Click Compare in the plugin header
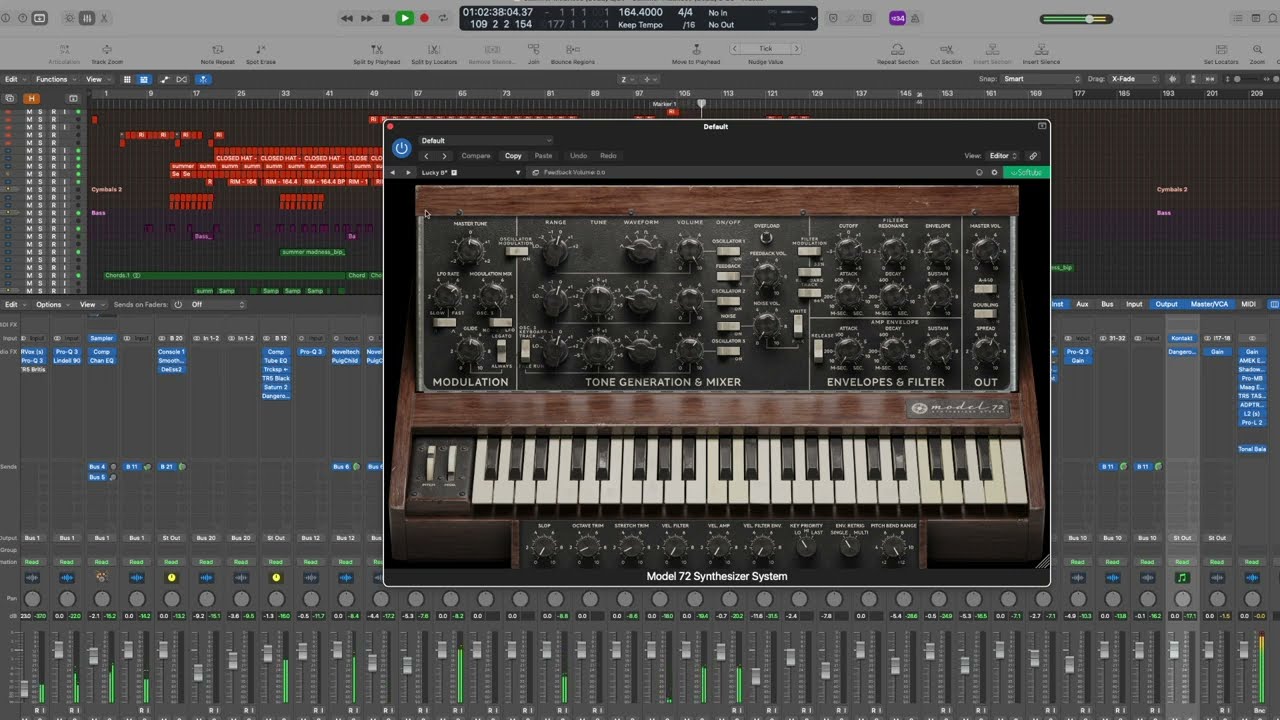This screenshot has height=720, width=1280. (476, 156)
